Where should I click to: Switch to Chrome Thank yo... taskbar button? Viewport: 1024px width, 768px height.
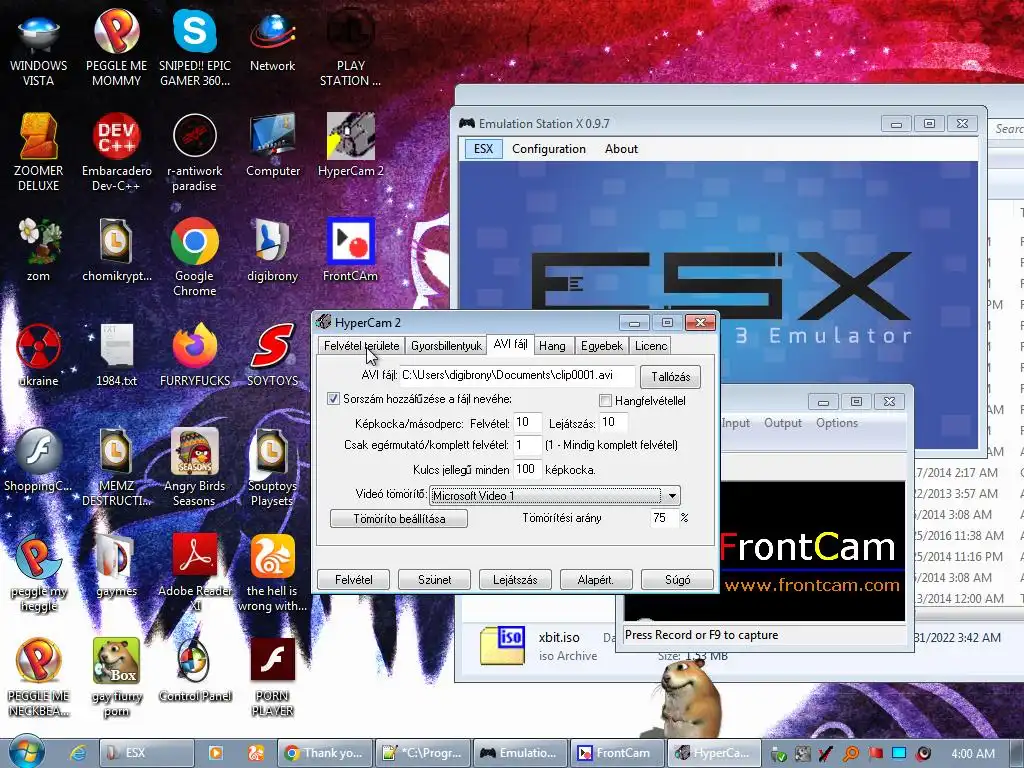pos(325,753)
